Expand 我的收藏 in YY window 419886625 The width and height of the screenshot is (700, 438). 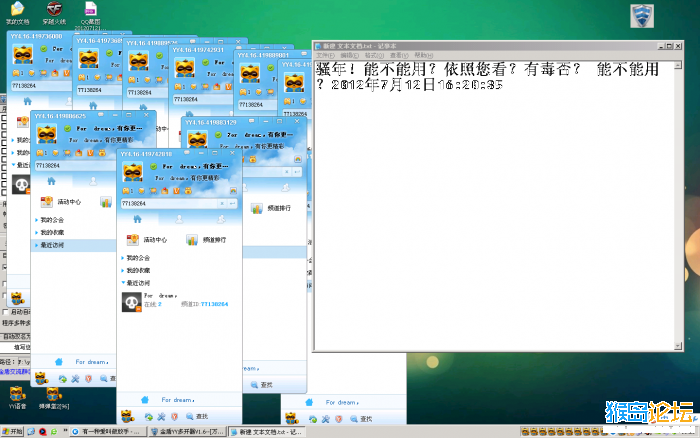(50, 233)
